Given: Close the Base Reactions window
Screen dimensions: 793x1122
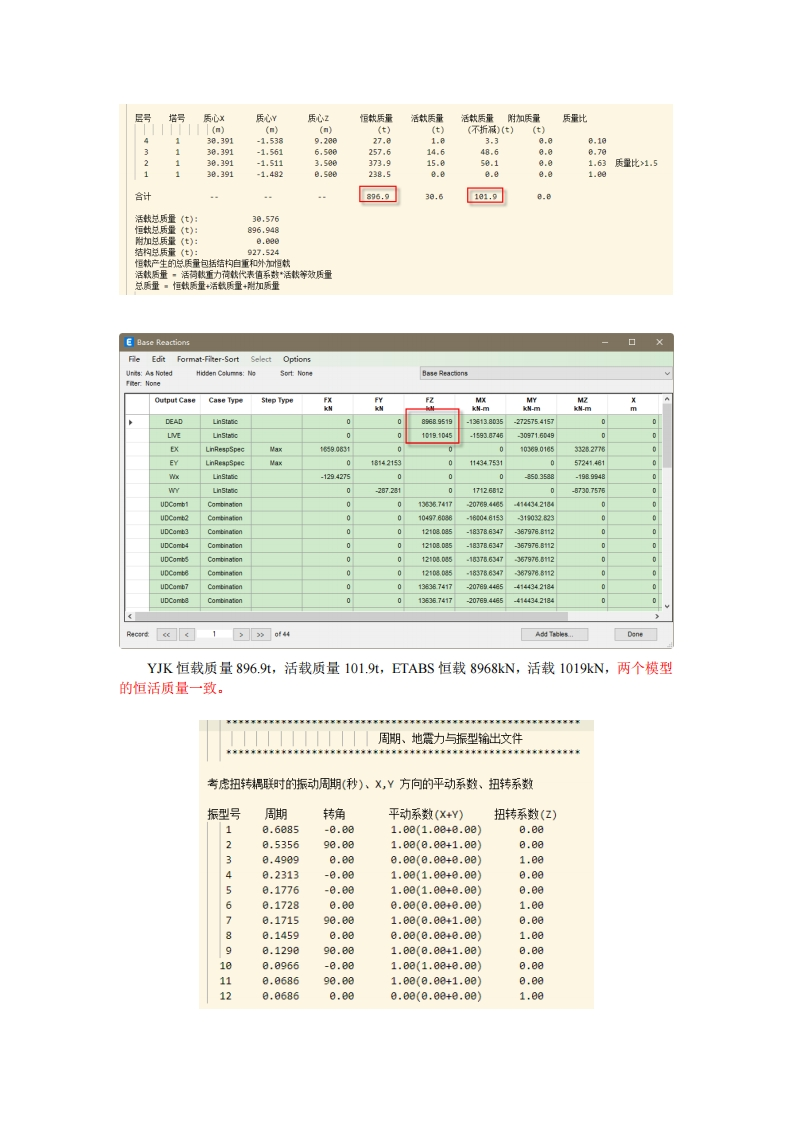Looking at the screenshot, I should (x=659, y=342).
